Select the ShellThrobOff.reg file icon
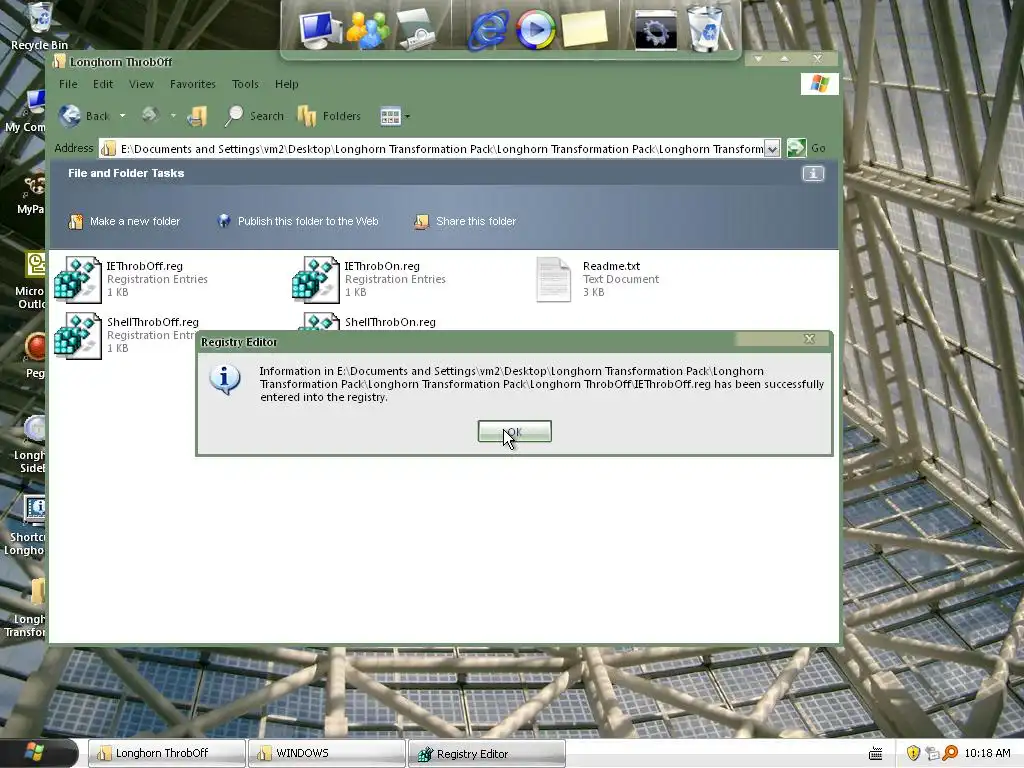Screen dimensions: 1024x768 click(78, 336)
